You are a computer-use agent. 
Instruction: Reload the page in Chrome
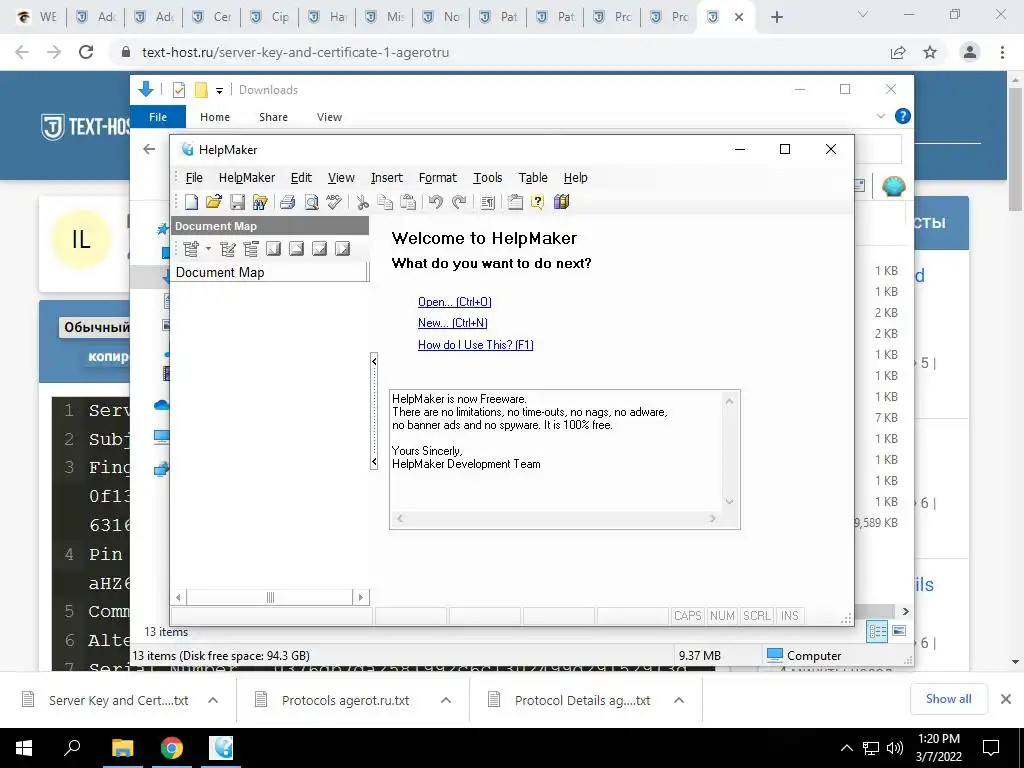coord(86,52)
